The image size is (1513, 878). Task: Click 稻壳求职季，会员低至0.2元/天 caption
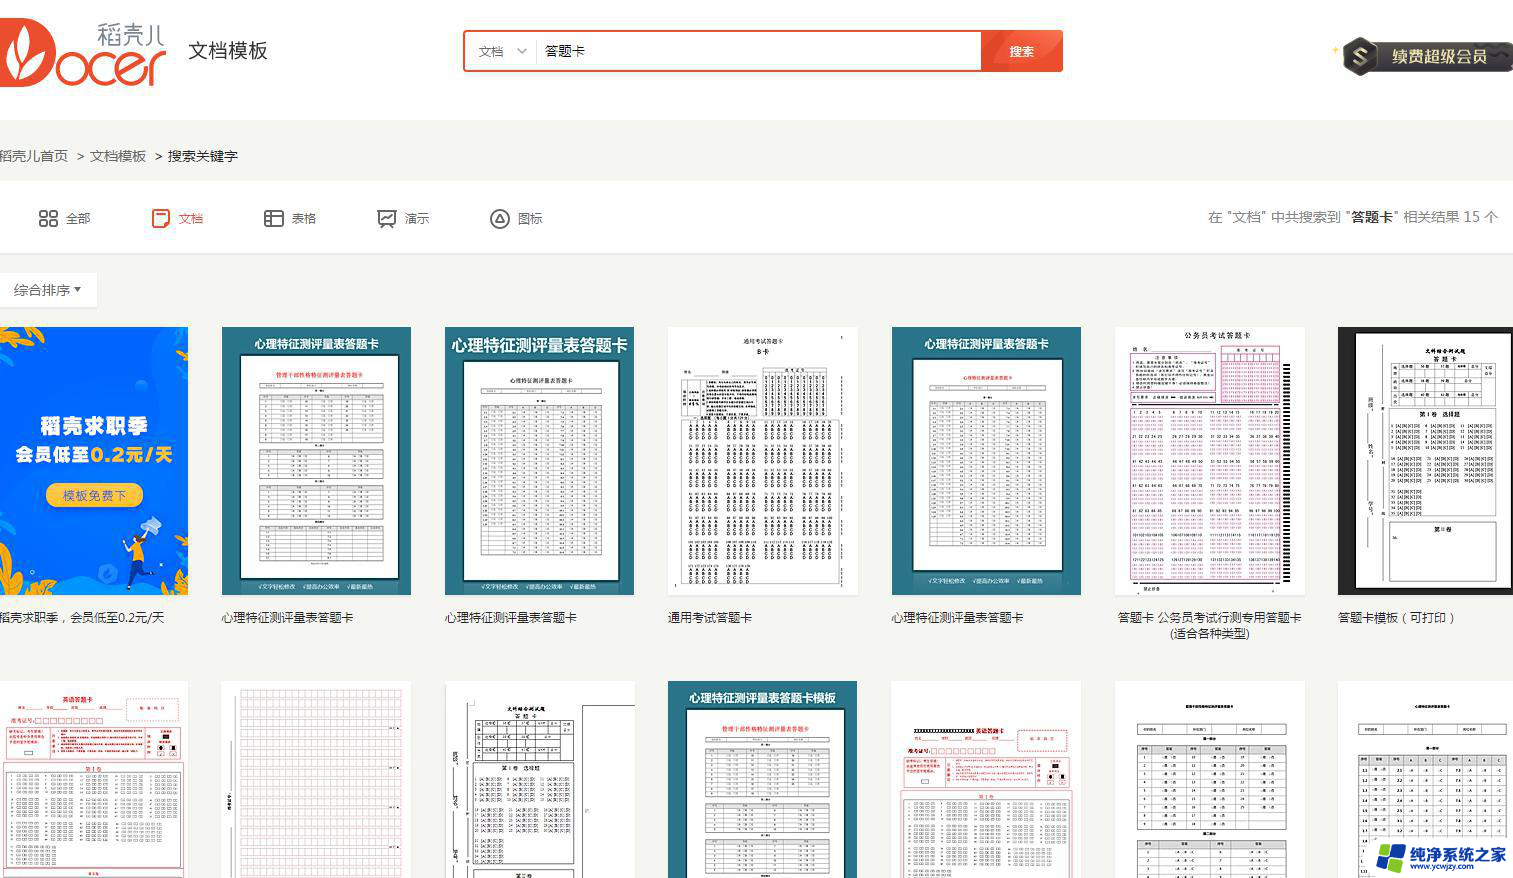pos(82,618)
